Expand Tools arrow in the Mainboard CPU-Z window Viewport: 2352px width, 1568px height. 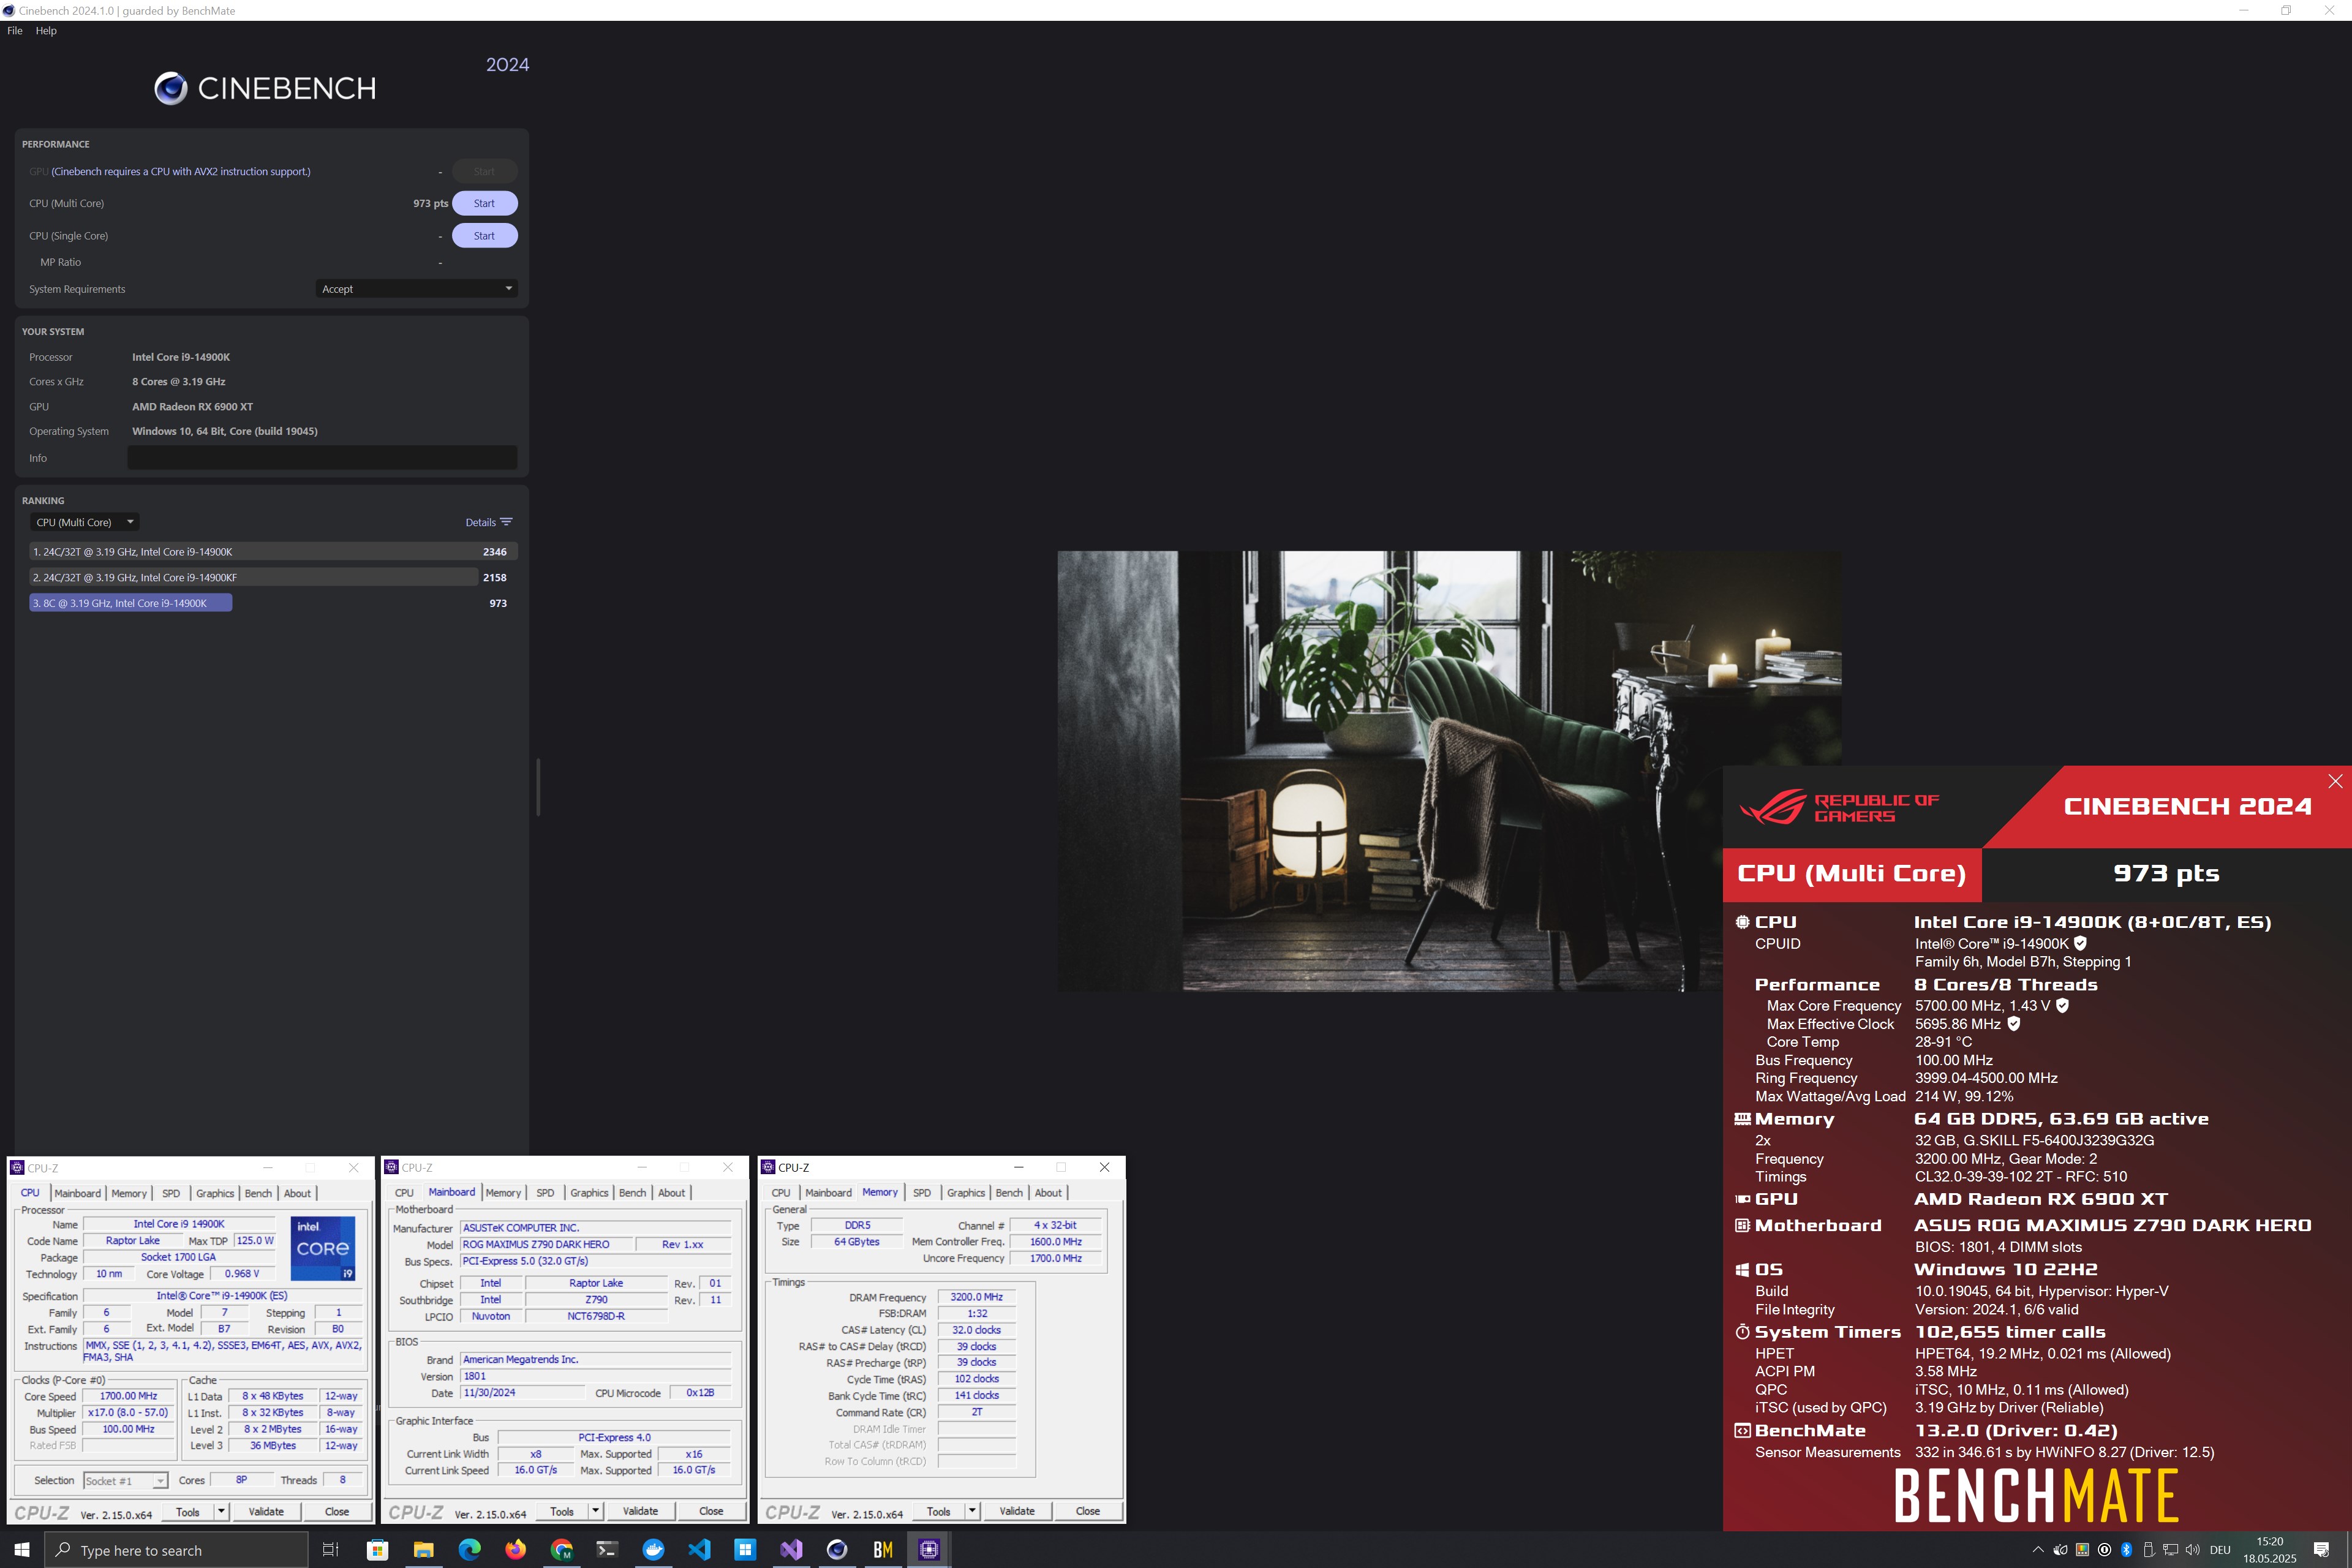pyautogui.click(x=595, y=1511)
